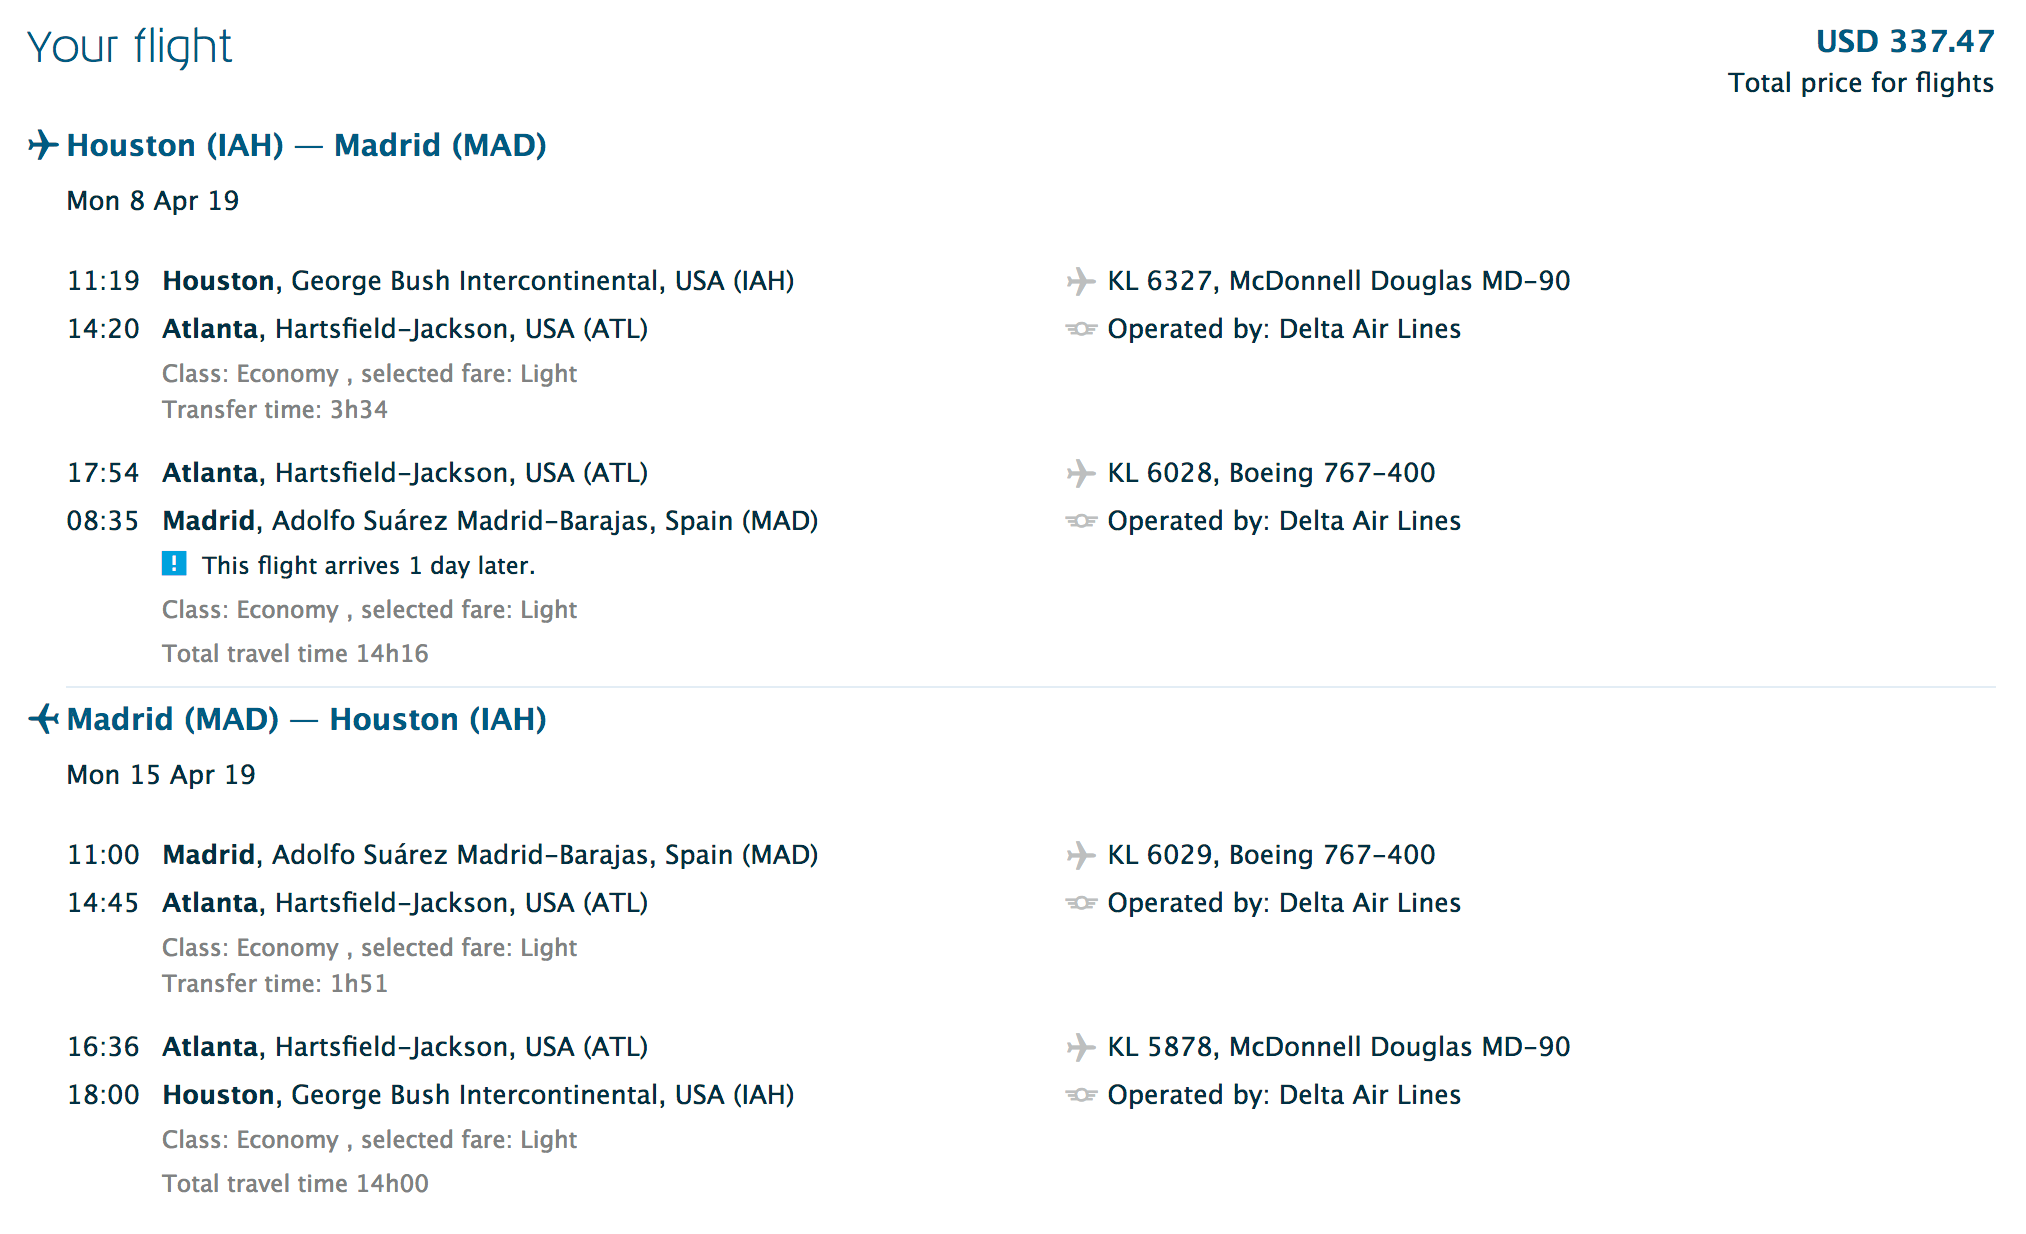Click the Mon 8 Apr 19 departure date
This screenshot has width=2026, height=1234.
point(153,201)
